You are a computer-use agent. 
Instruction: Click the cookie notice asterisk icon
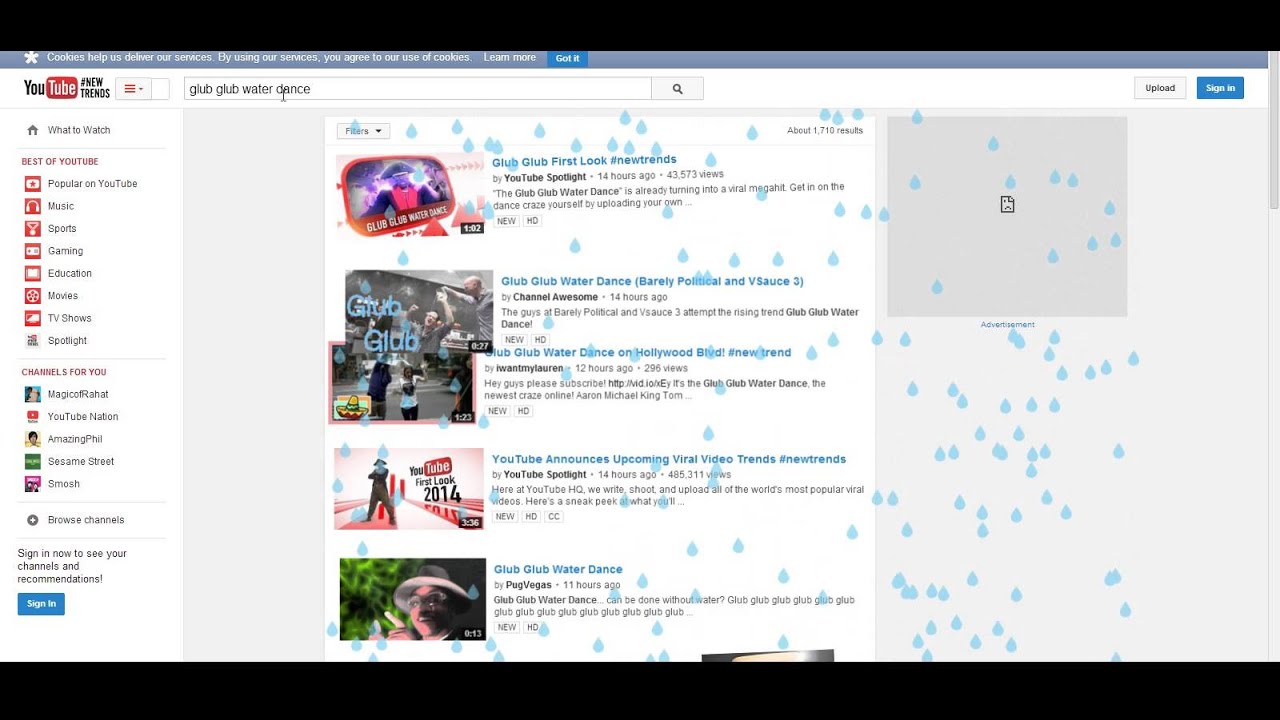pos(31,58)
